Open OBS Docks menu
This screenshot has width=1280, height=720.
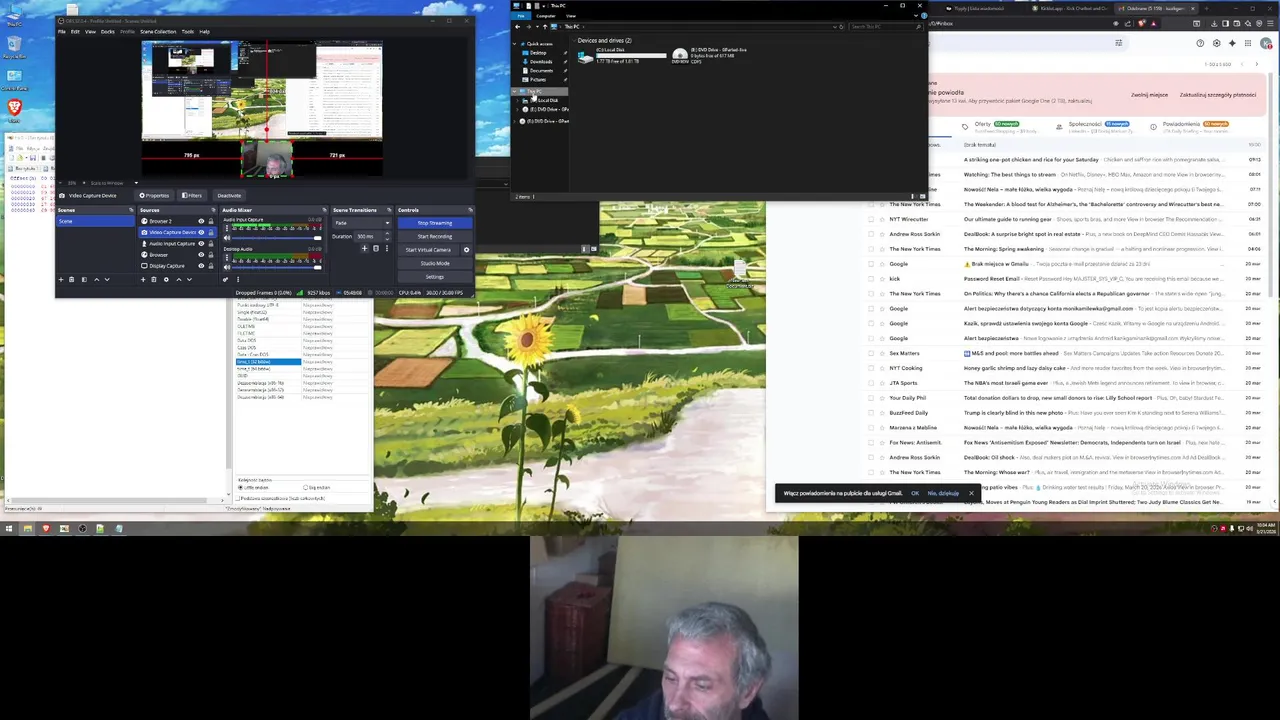point(107,31)
